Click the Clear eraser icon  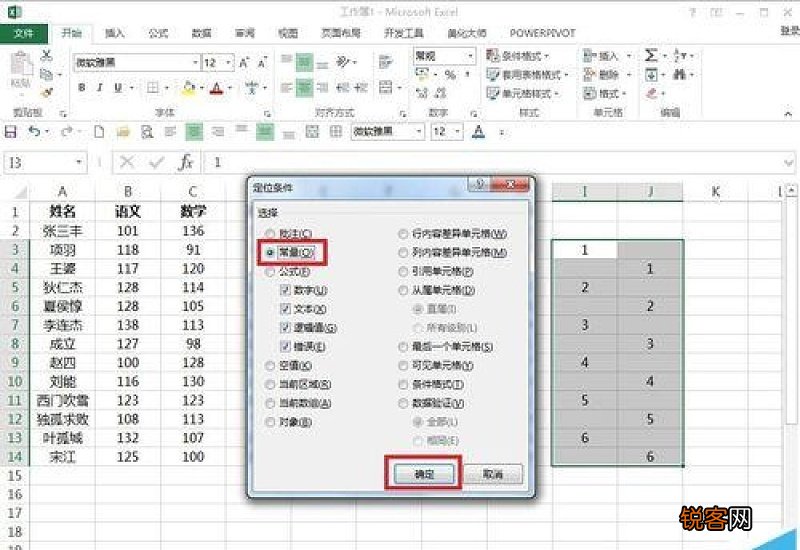coord(651,93)
